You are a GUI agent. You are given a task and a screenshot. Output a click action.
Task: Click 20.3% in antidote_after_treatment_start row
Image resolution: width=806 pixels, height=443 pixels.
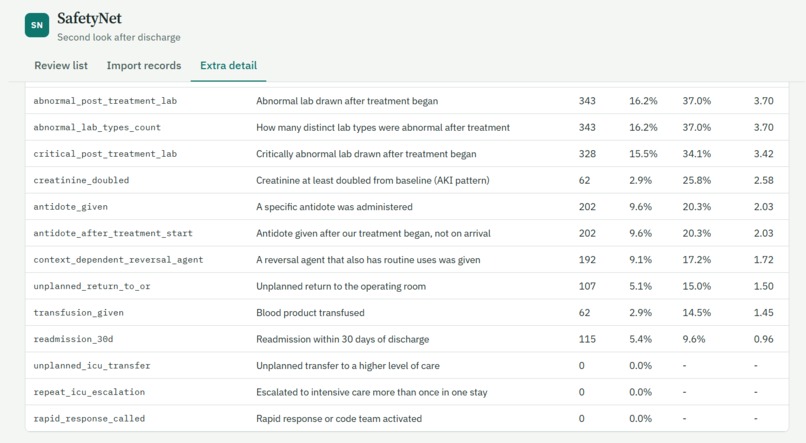[697, 233]
